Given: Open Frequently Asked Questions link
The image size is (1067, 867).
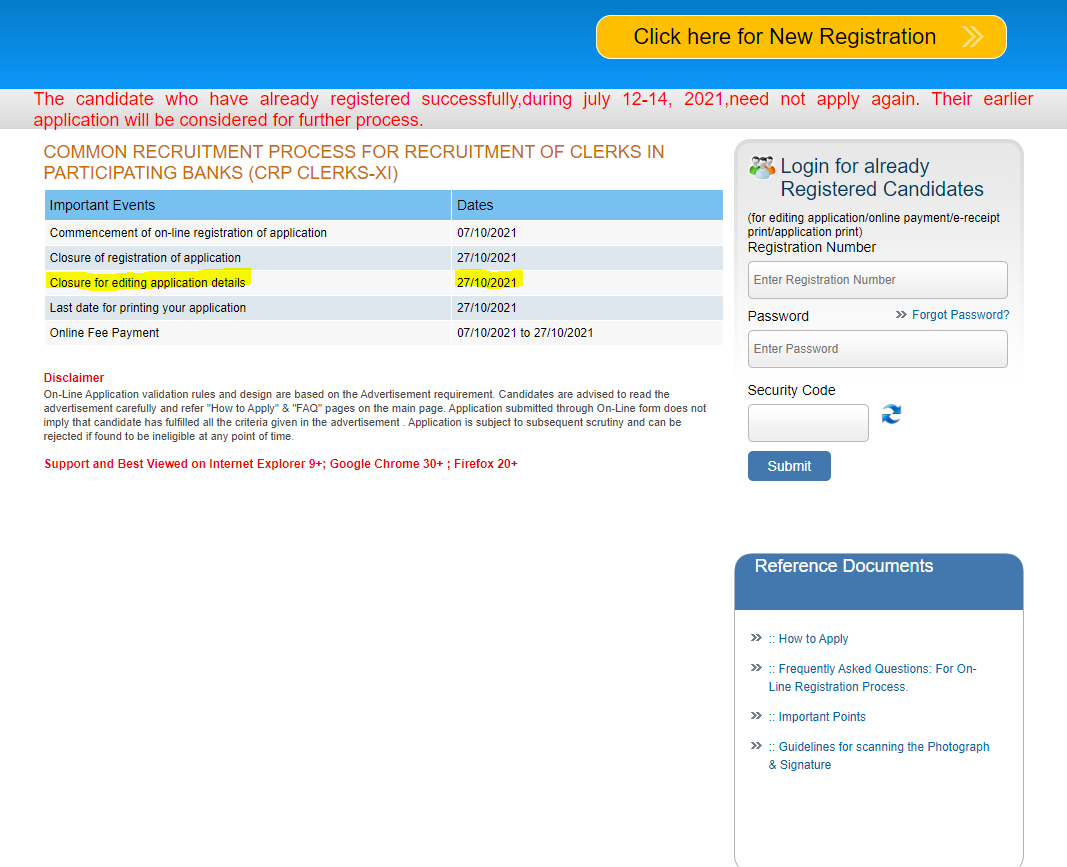Looking at the screenshot, I should [876, 669].
